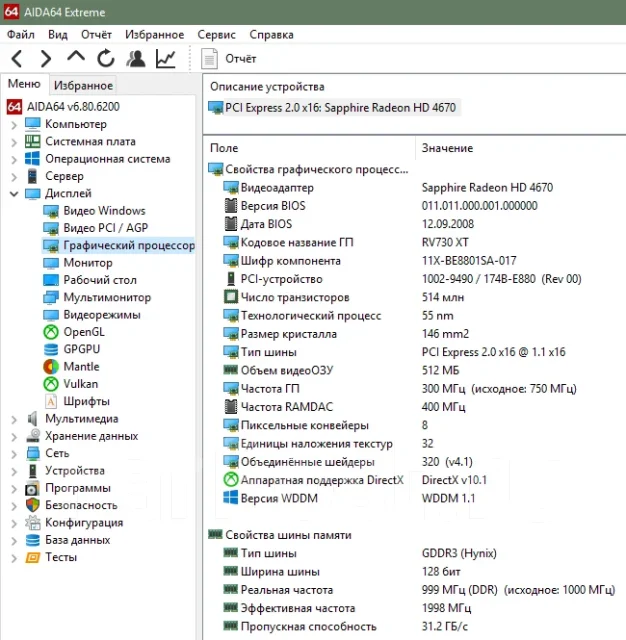Click the Частота ГП row

click(415, 389)
